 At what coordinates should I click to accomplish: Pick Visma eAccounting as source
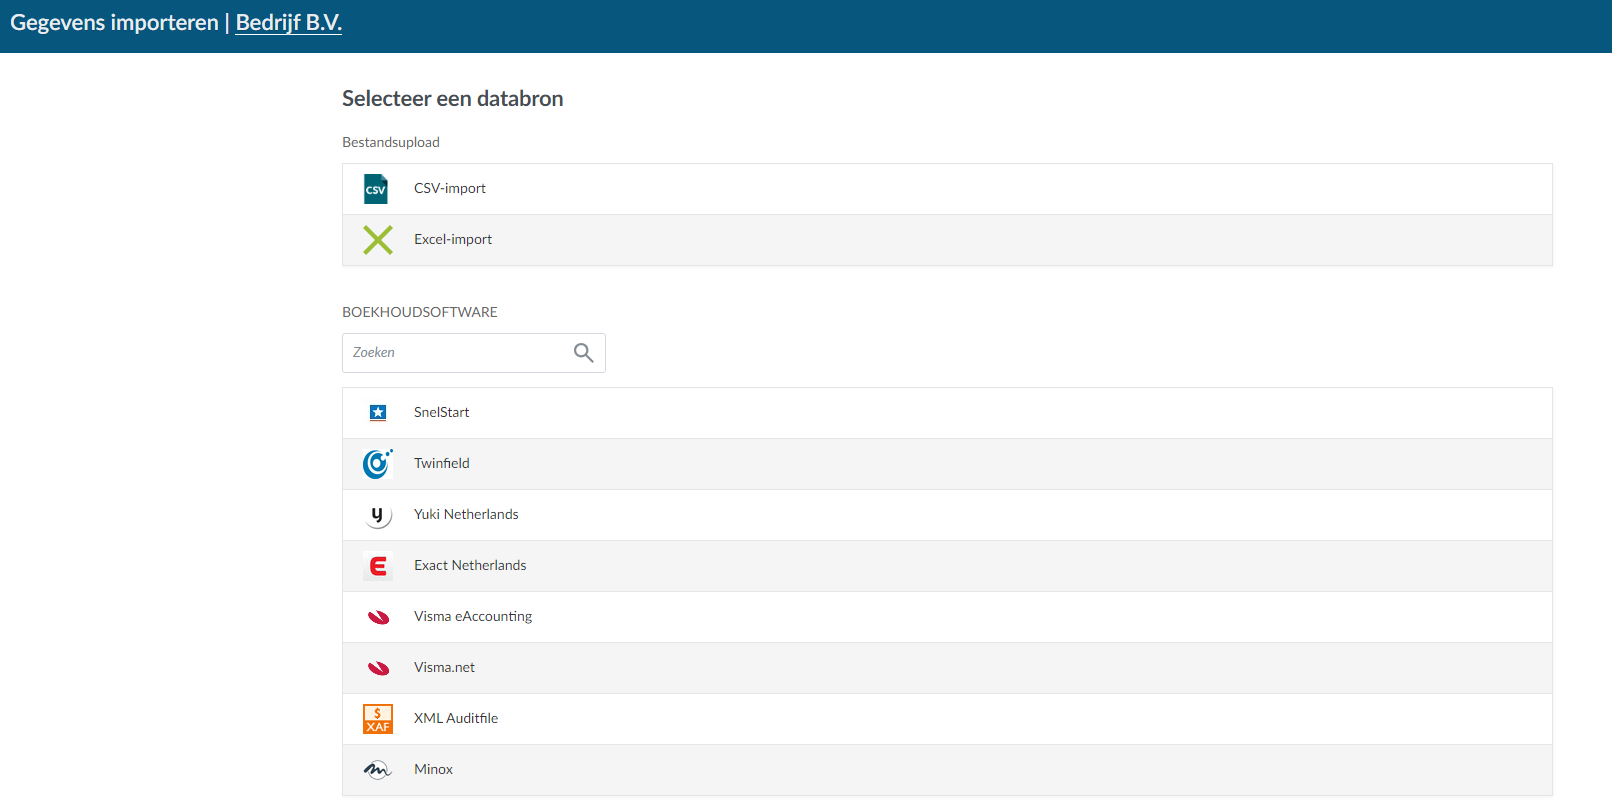[x=947, y=617]
